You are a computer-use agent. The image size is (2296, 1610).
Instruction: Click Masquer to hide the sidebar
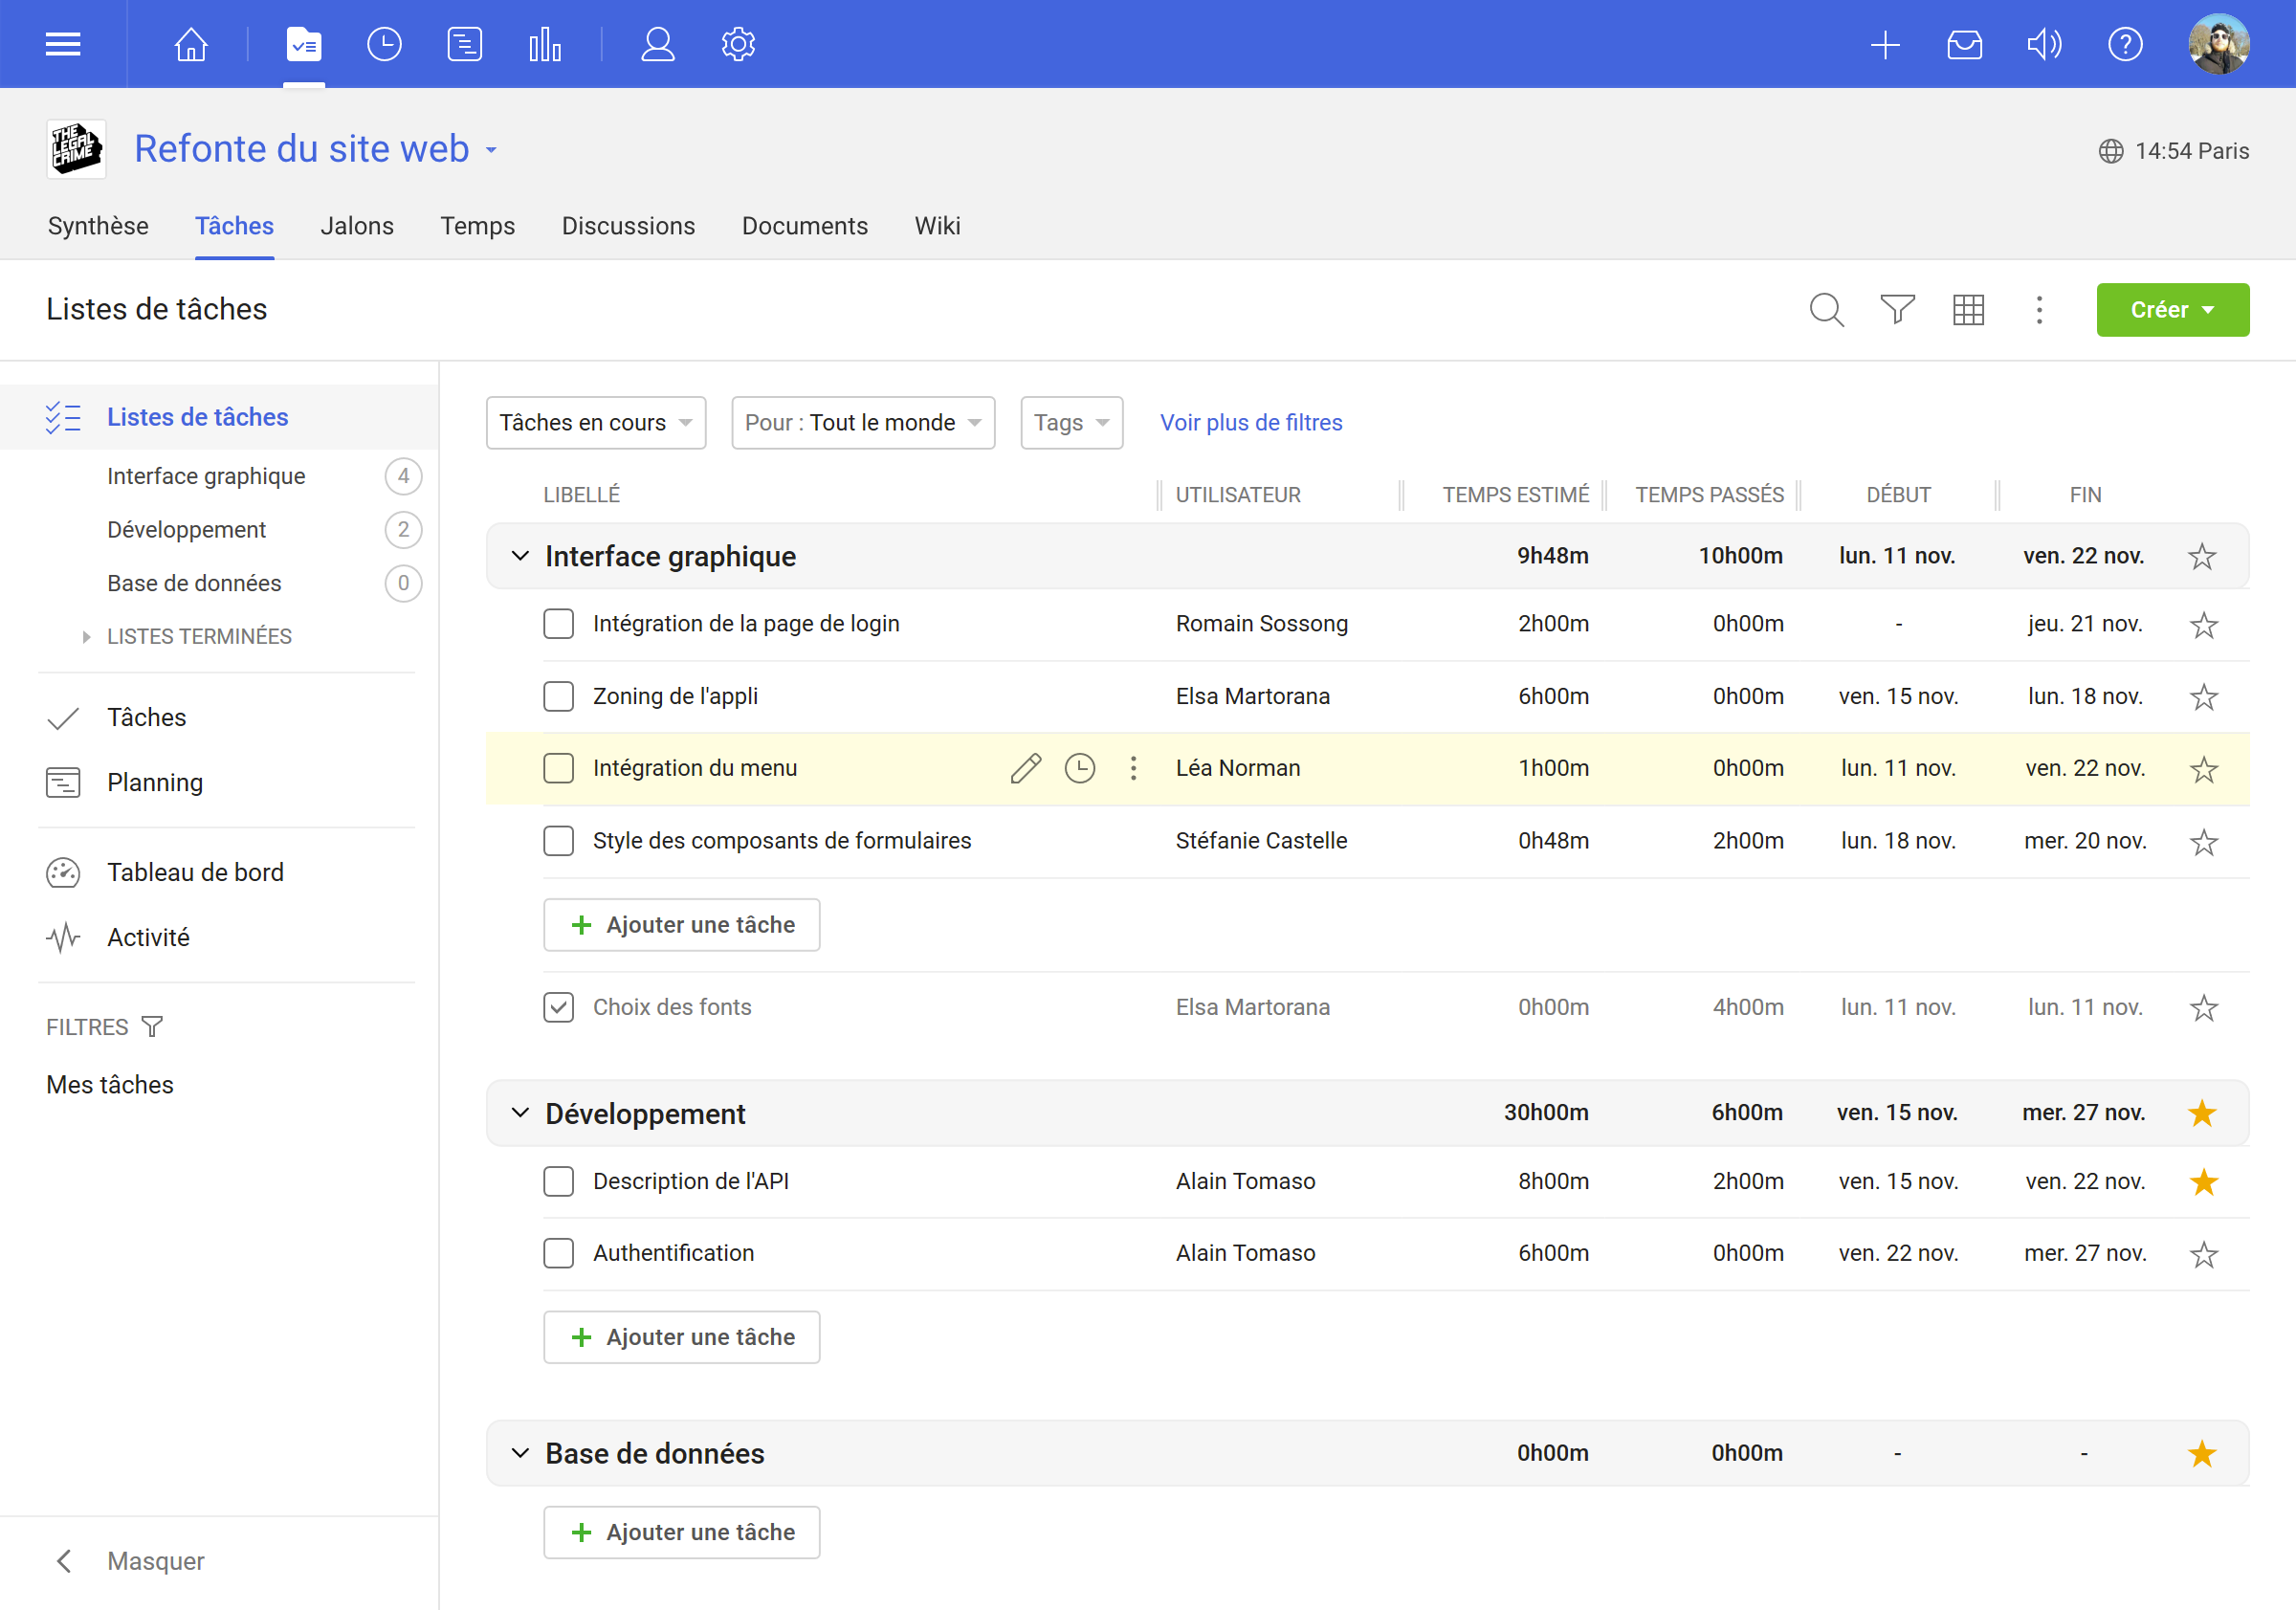pyautogui.click(x=155, y=1561)
